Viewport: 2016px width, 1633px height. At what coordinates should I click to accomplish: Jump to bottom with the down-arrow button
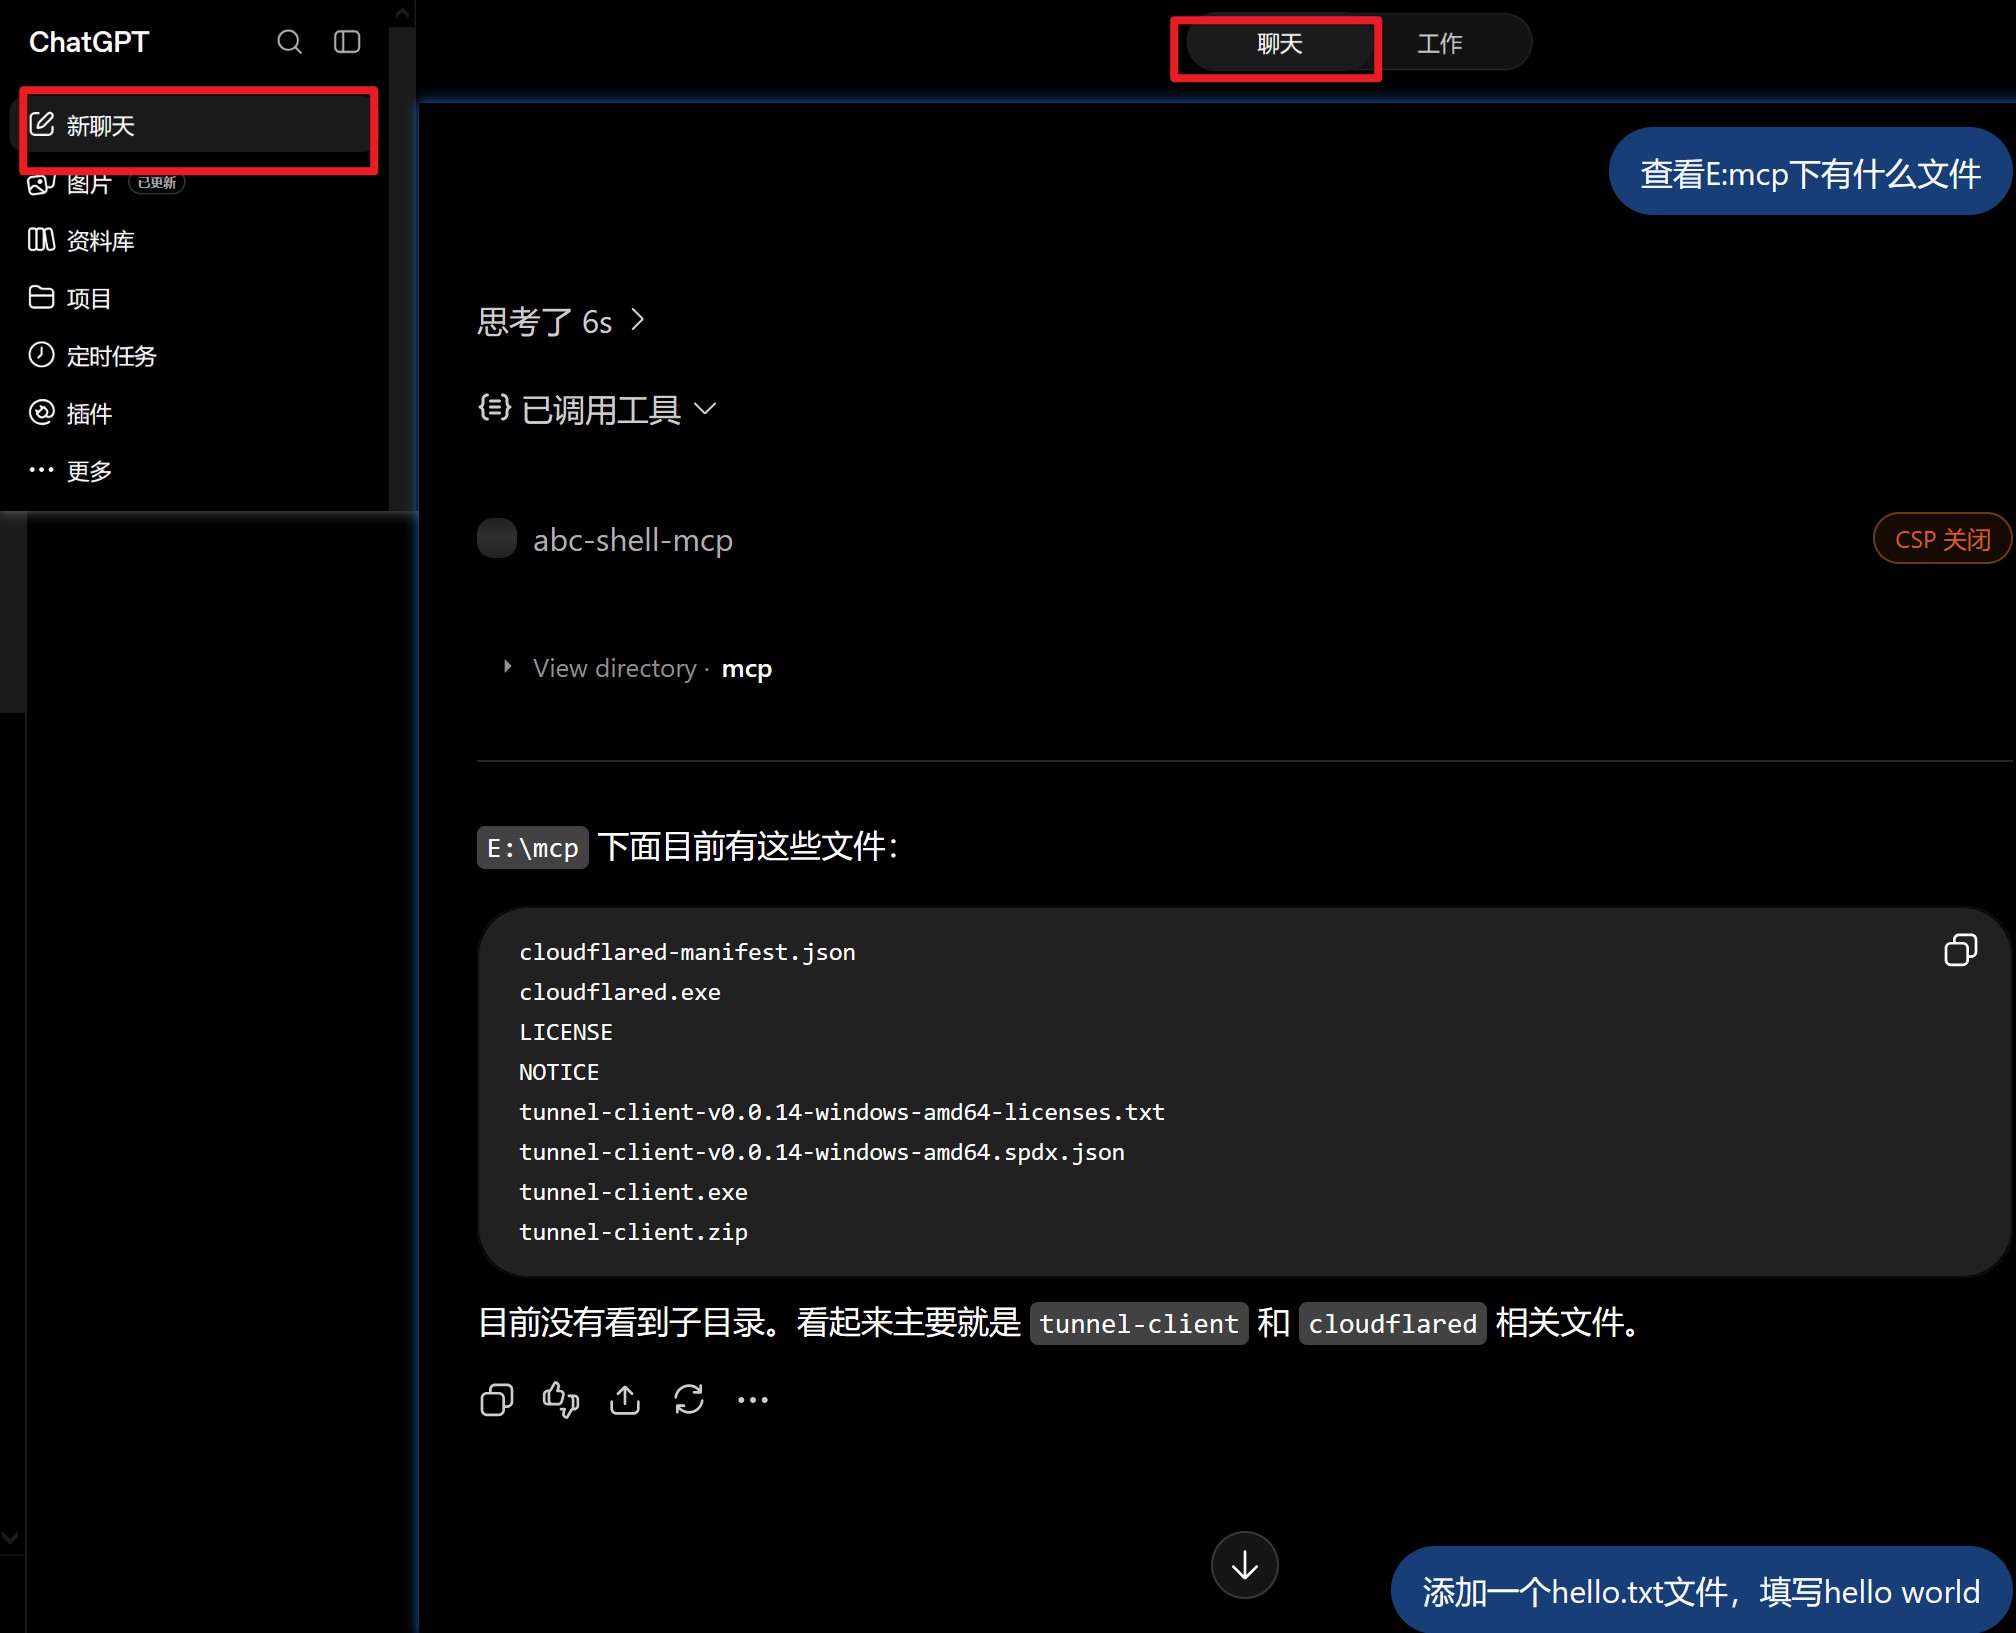1245,1565
